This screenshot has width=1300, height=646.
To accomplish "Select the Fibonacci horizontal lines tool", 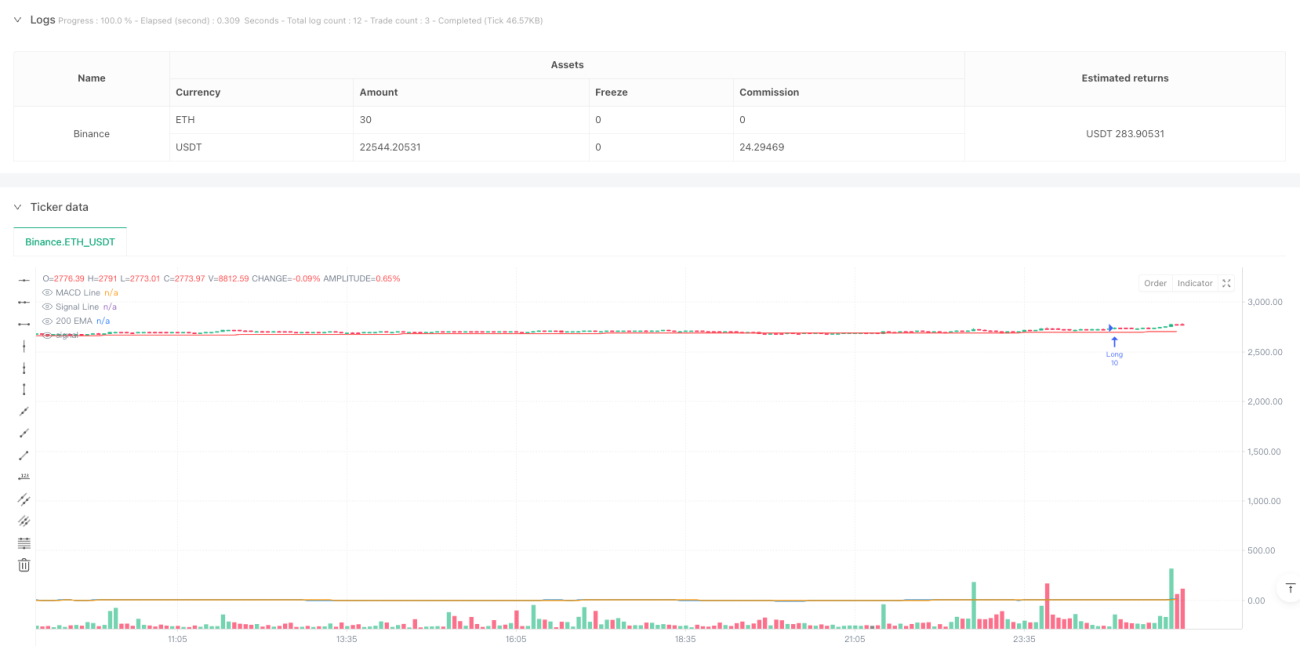I will click(24, 543).
